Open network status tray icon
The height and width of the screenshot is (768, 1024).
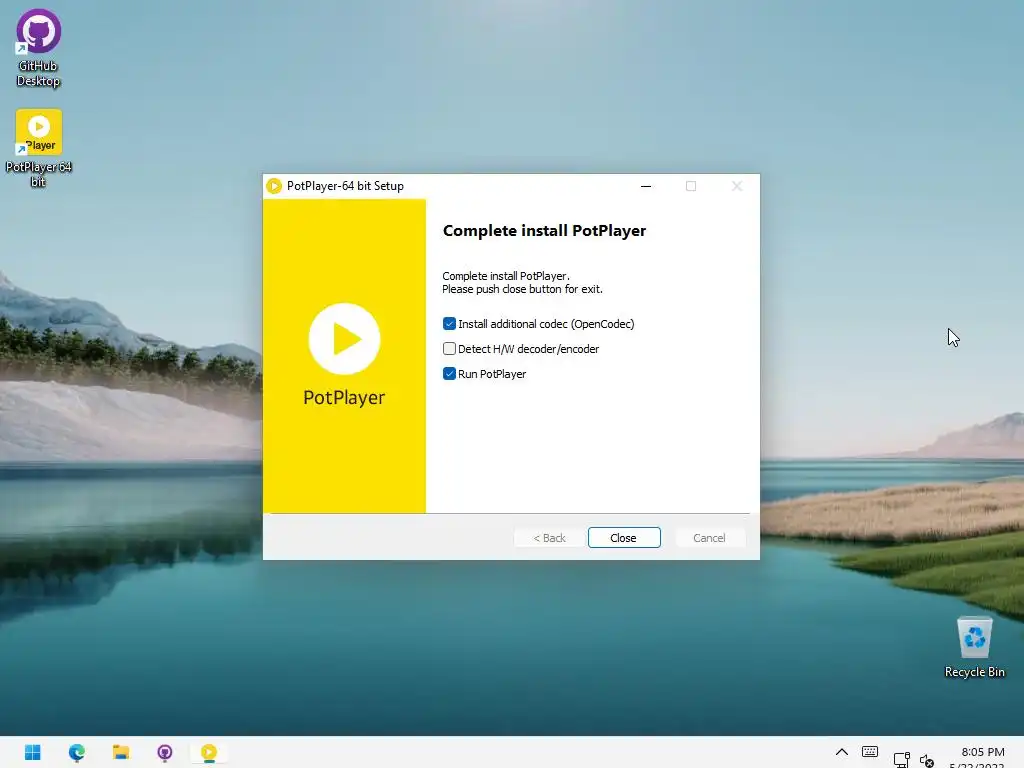902,759
